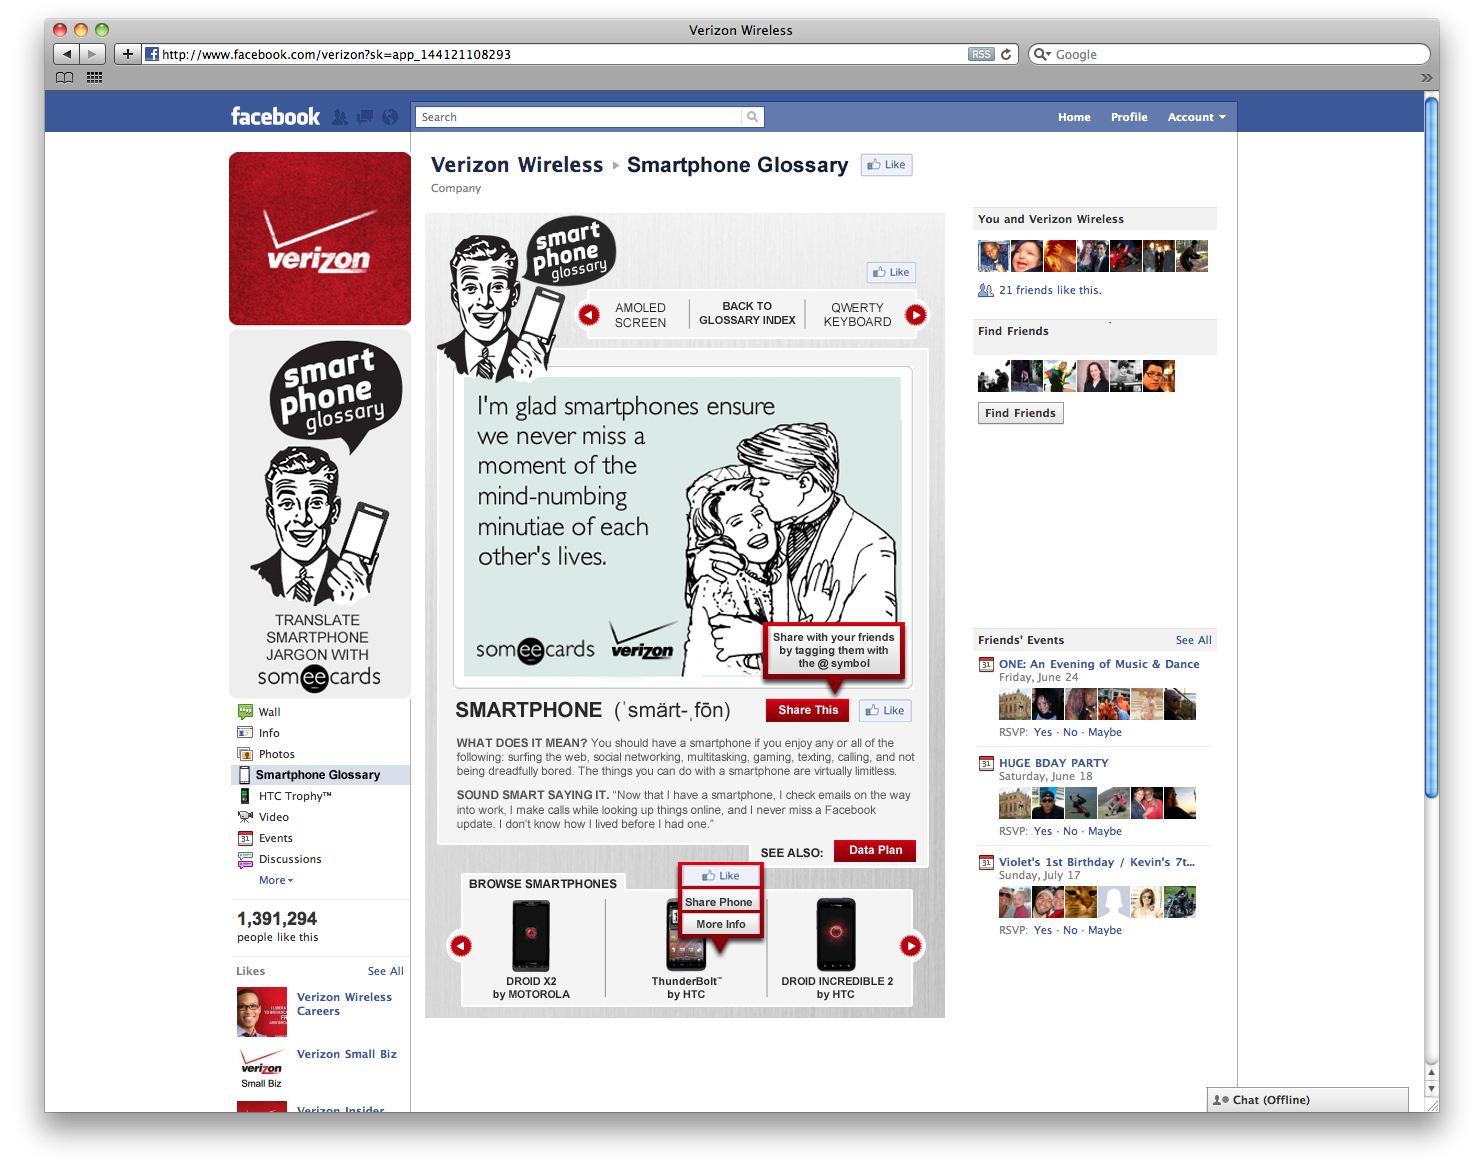This screenshot has width=1474, height=1173.
Task: See All friends' events
Action: (1193, 640)
